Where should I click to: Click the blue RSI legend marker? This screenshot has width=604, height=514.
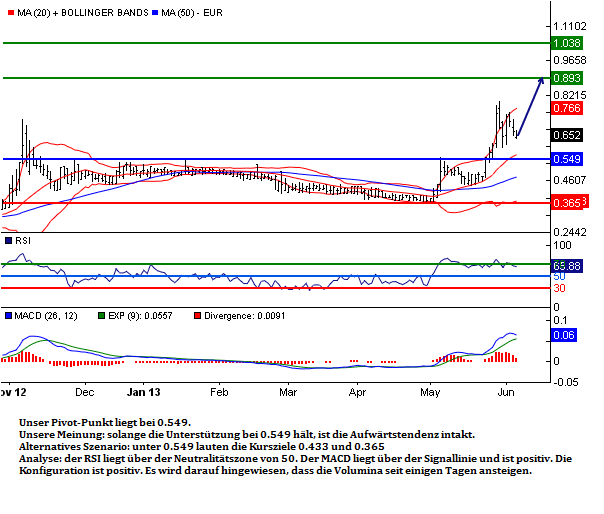click(x=6, y=241)
